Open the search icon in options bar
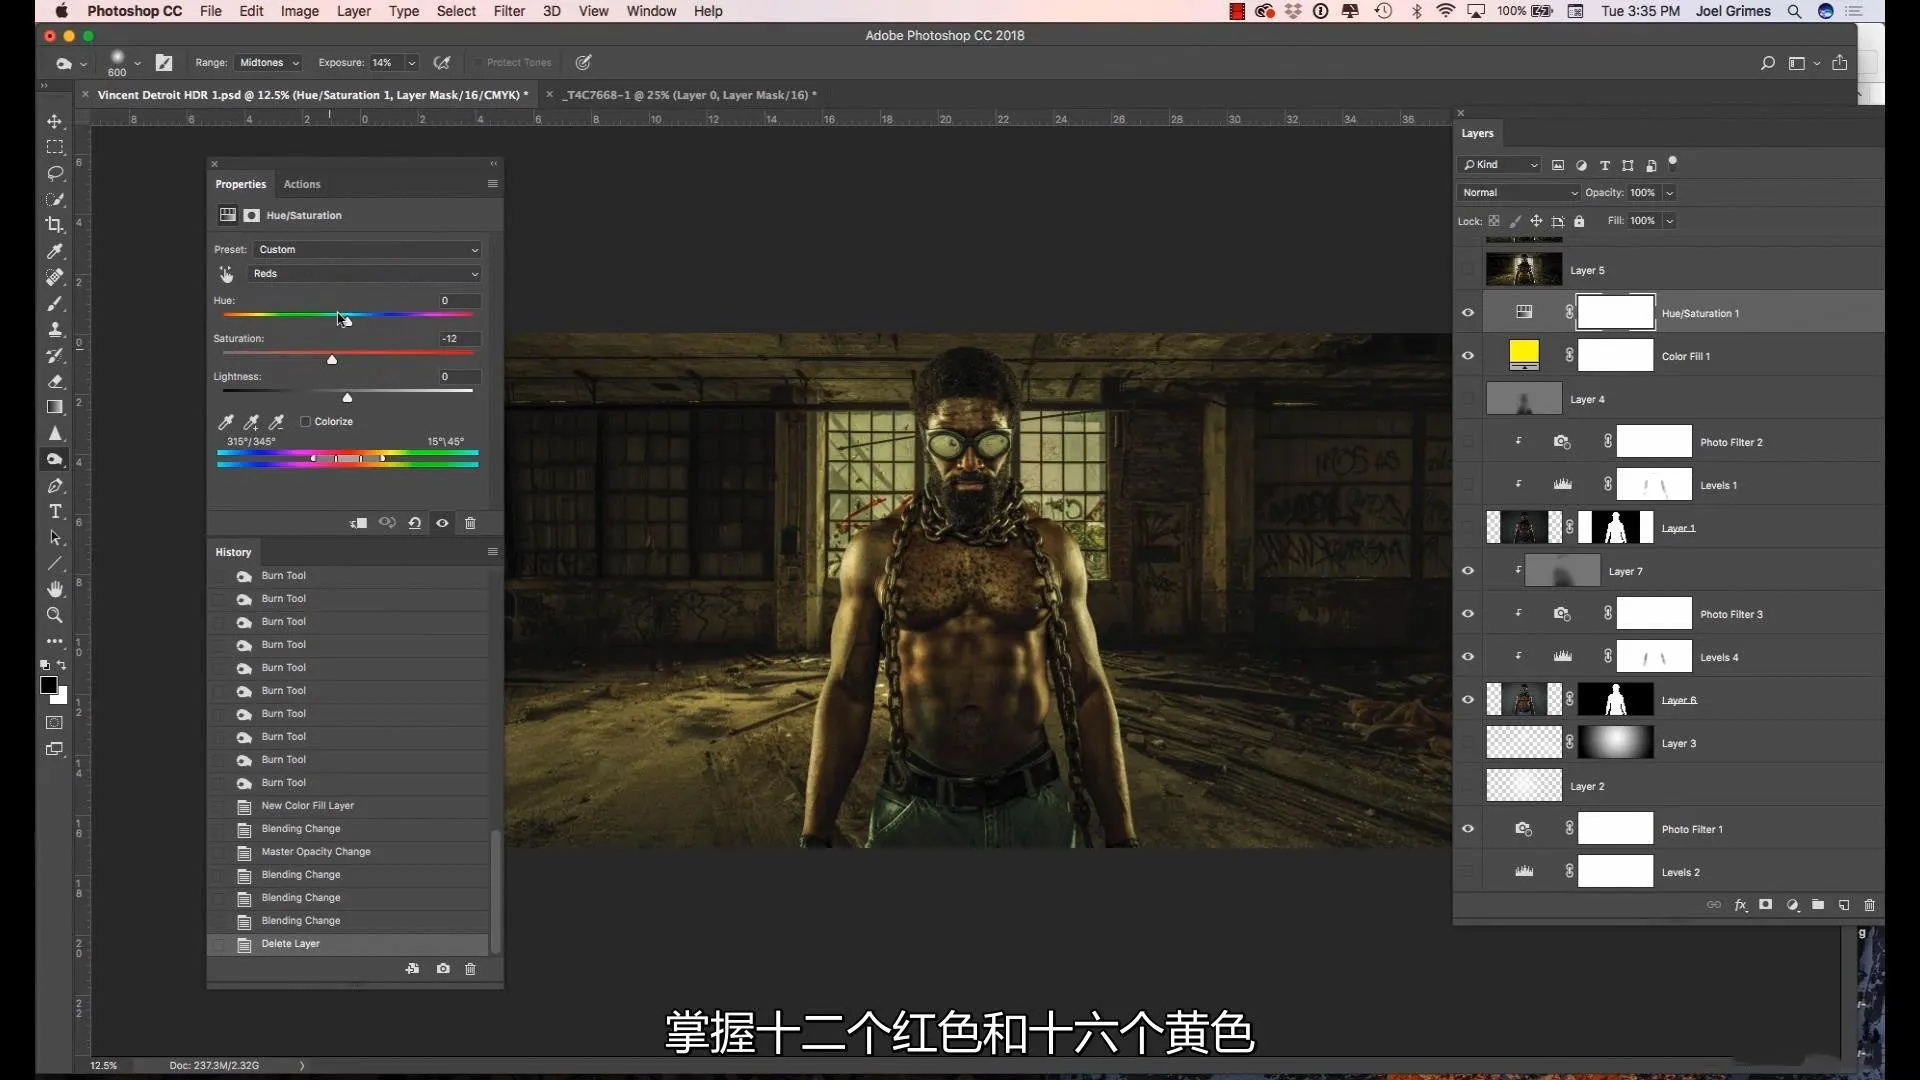This screenshot has height=1080, width=1920. (x=1768, y=63)
